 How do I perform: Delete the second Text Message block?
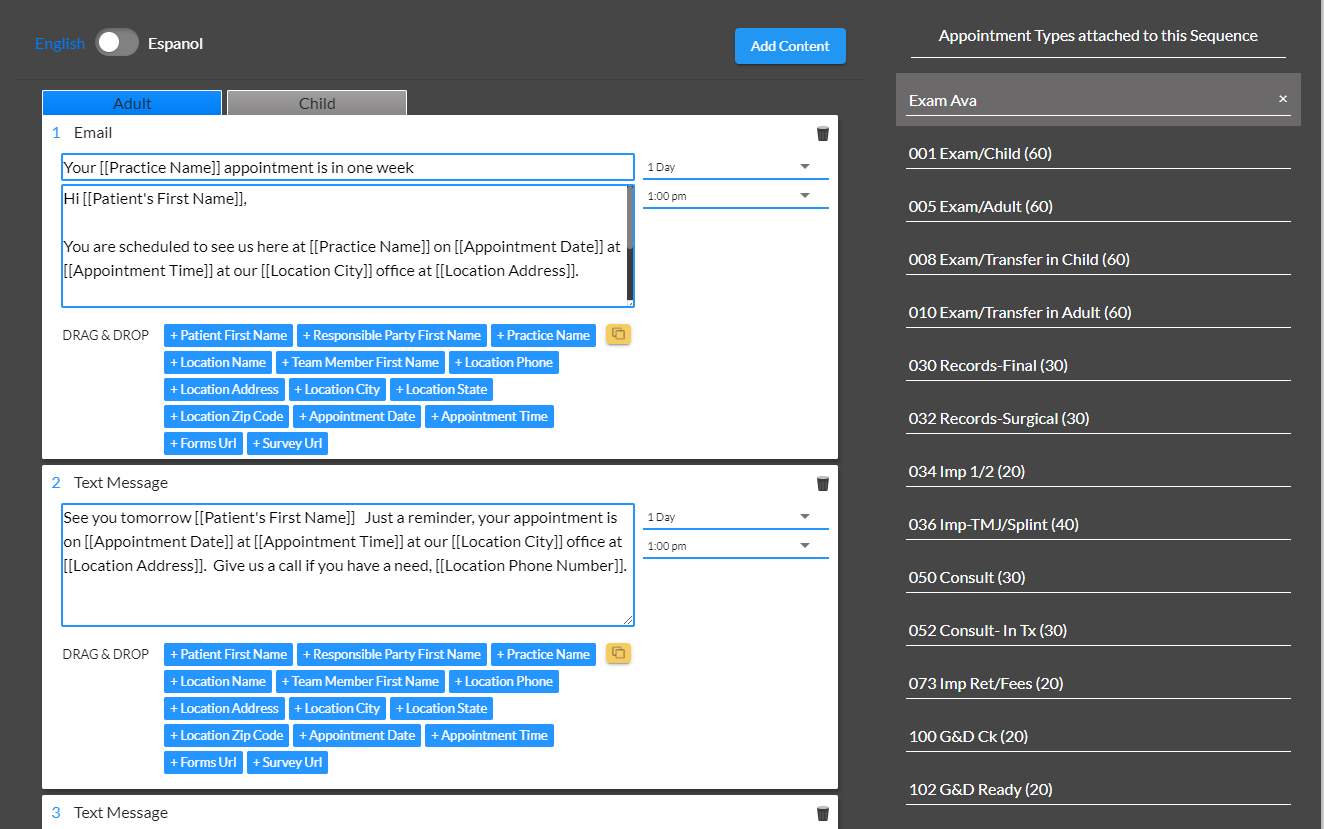point(822,483)
